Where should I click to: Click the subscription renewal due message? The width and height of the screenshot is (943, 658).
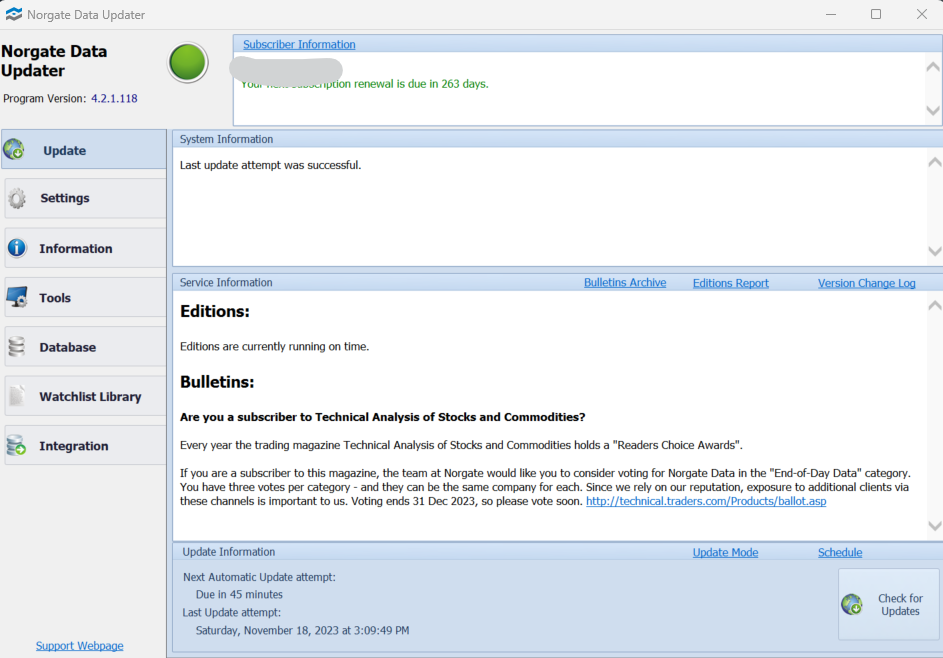click(x=365, y=84)
